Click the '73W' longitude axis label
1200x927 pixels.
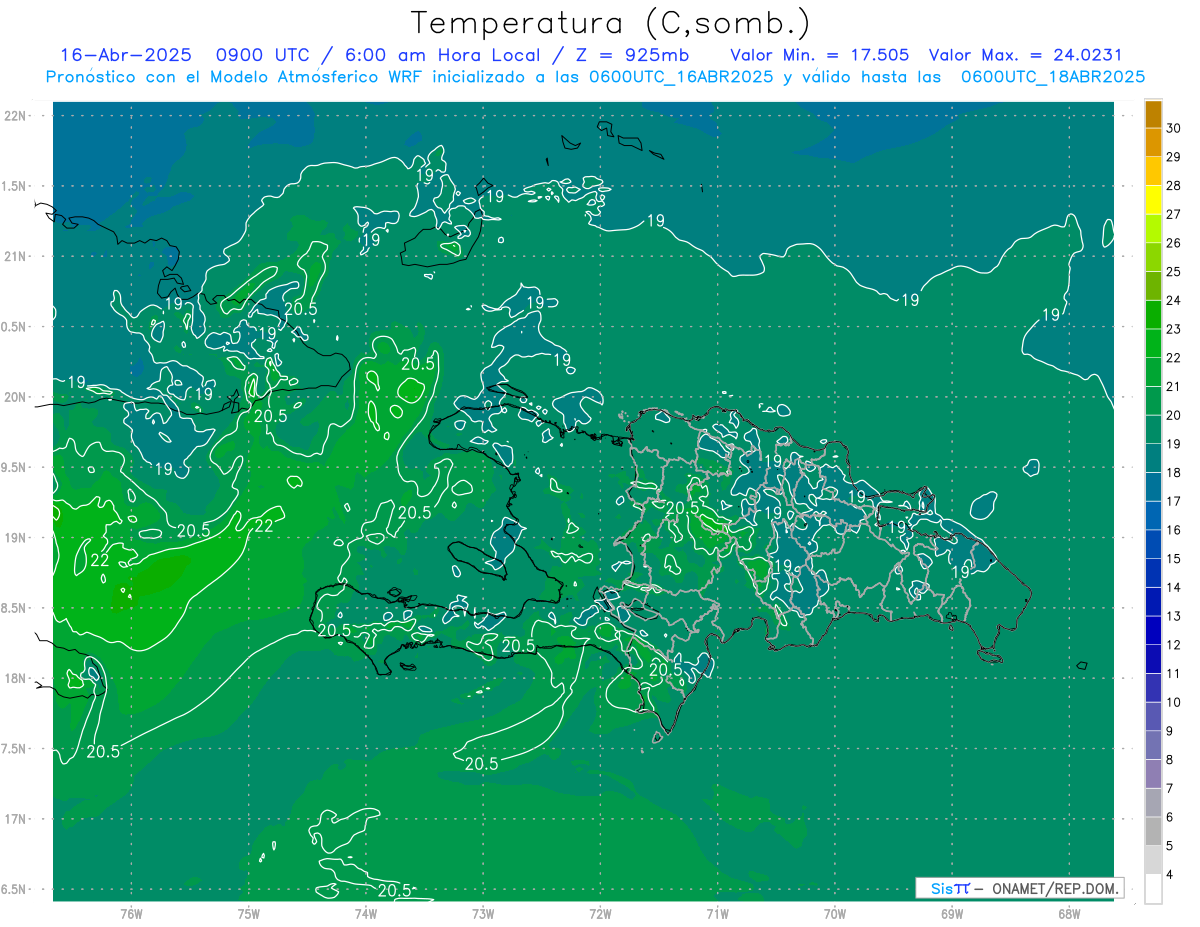click(x=483, y=913)
